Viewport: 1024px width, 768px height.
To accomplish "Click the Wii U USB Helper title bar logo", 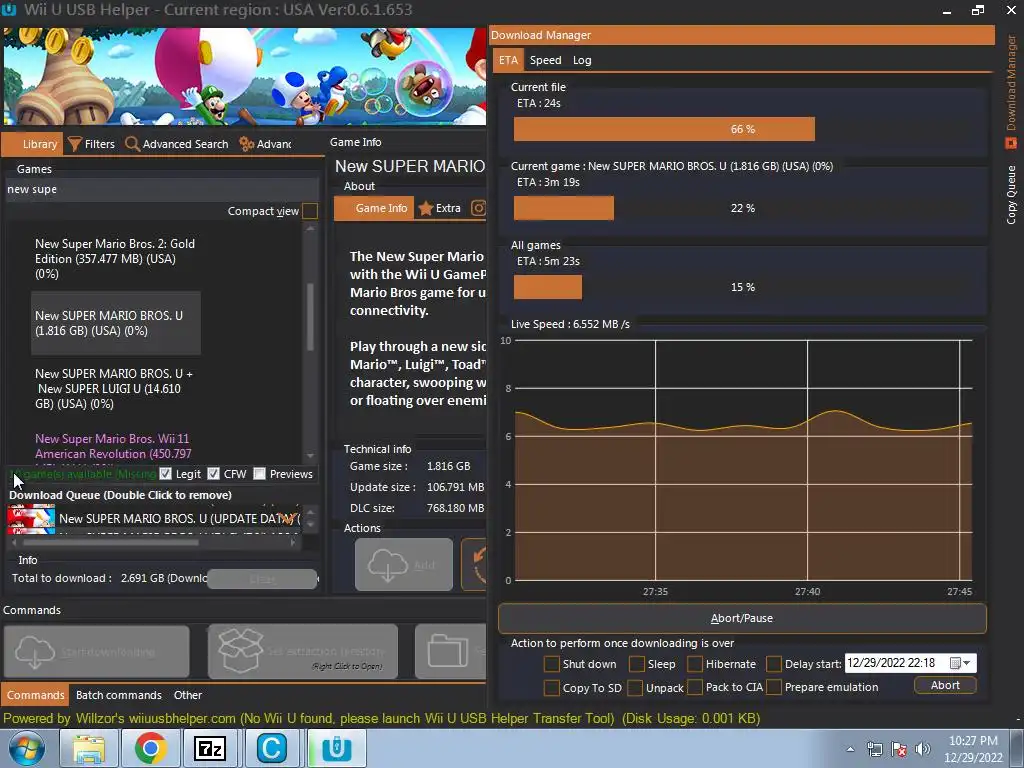I will 9,9.
